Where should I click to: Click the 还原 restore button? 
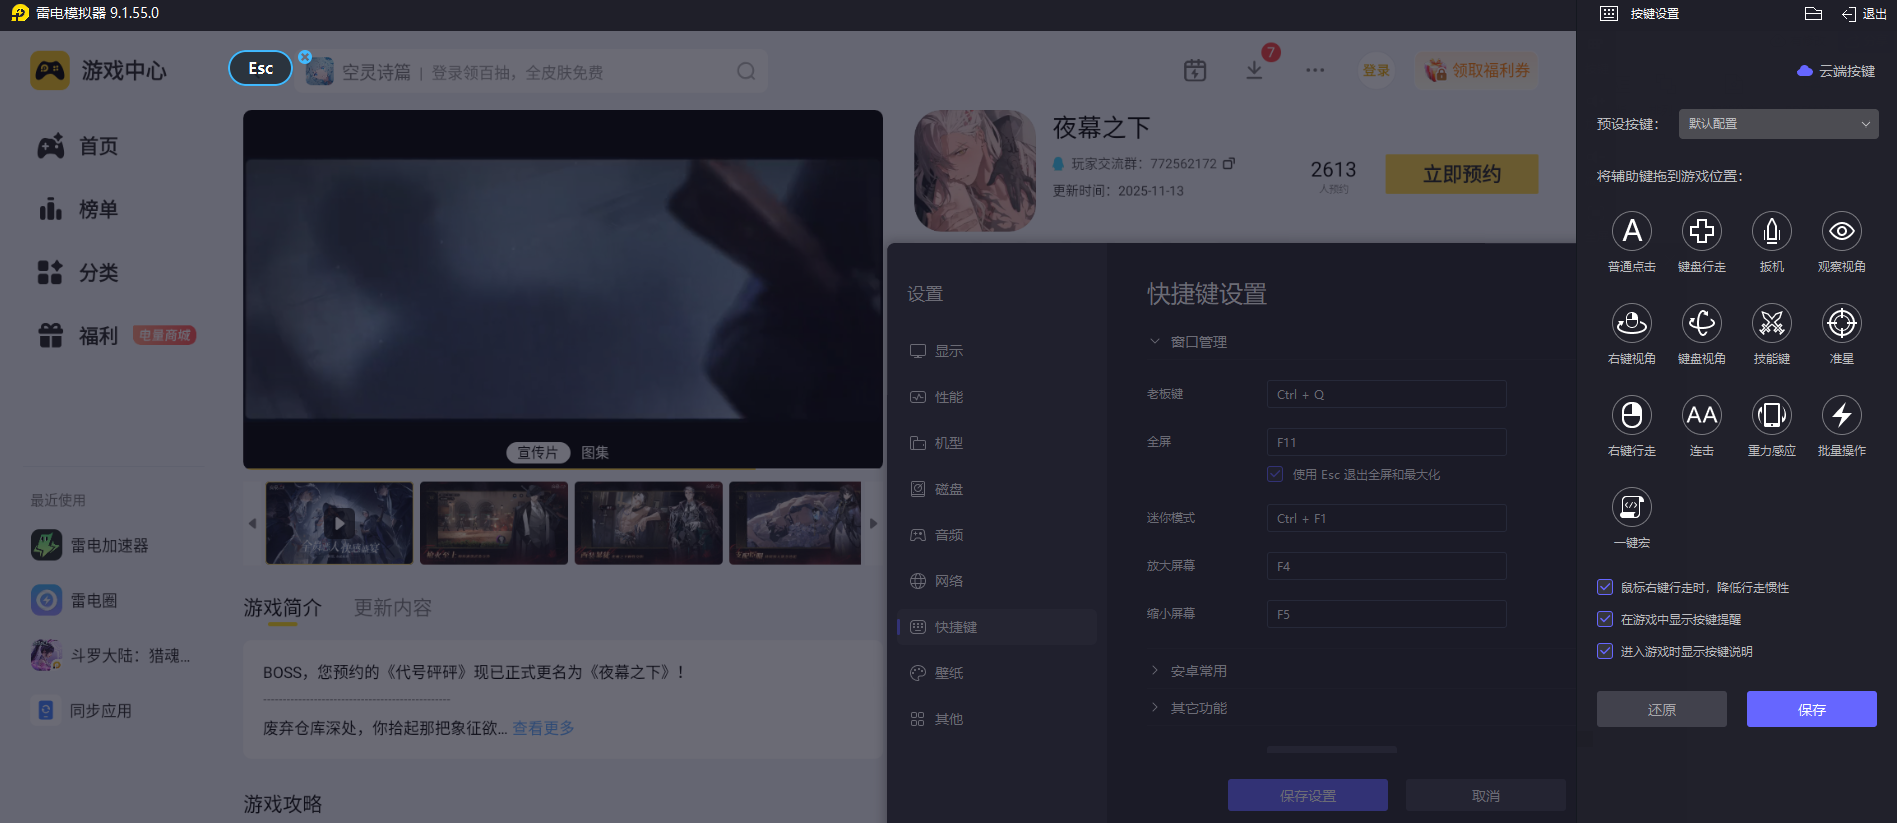(1661, 709)
